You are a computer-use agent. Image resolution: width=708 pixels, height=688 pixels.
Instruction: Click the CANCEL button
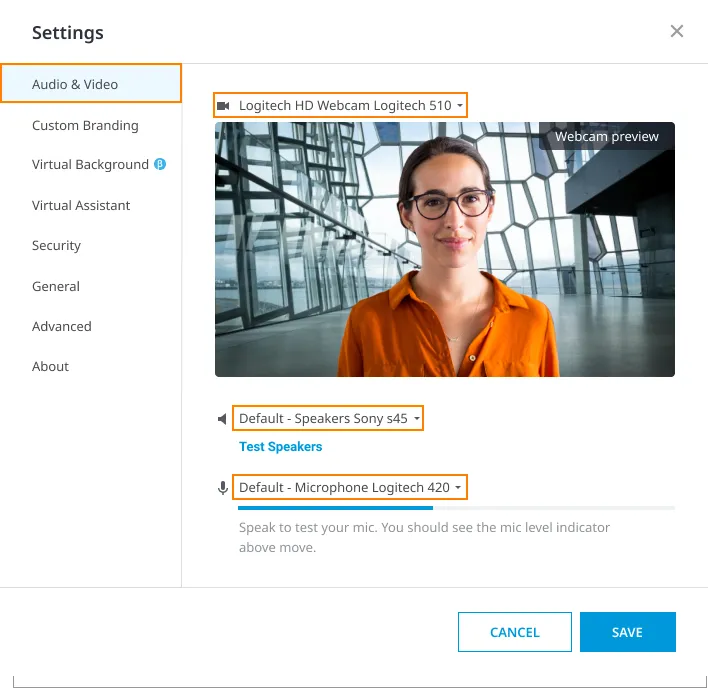pyautogui.click(x=515, y=632)
